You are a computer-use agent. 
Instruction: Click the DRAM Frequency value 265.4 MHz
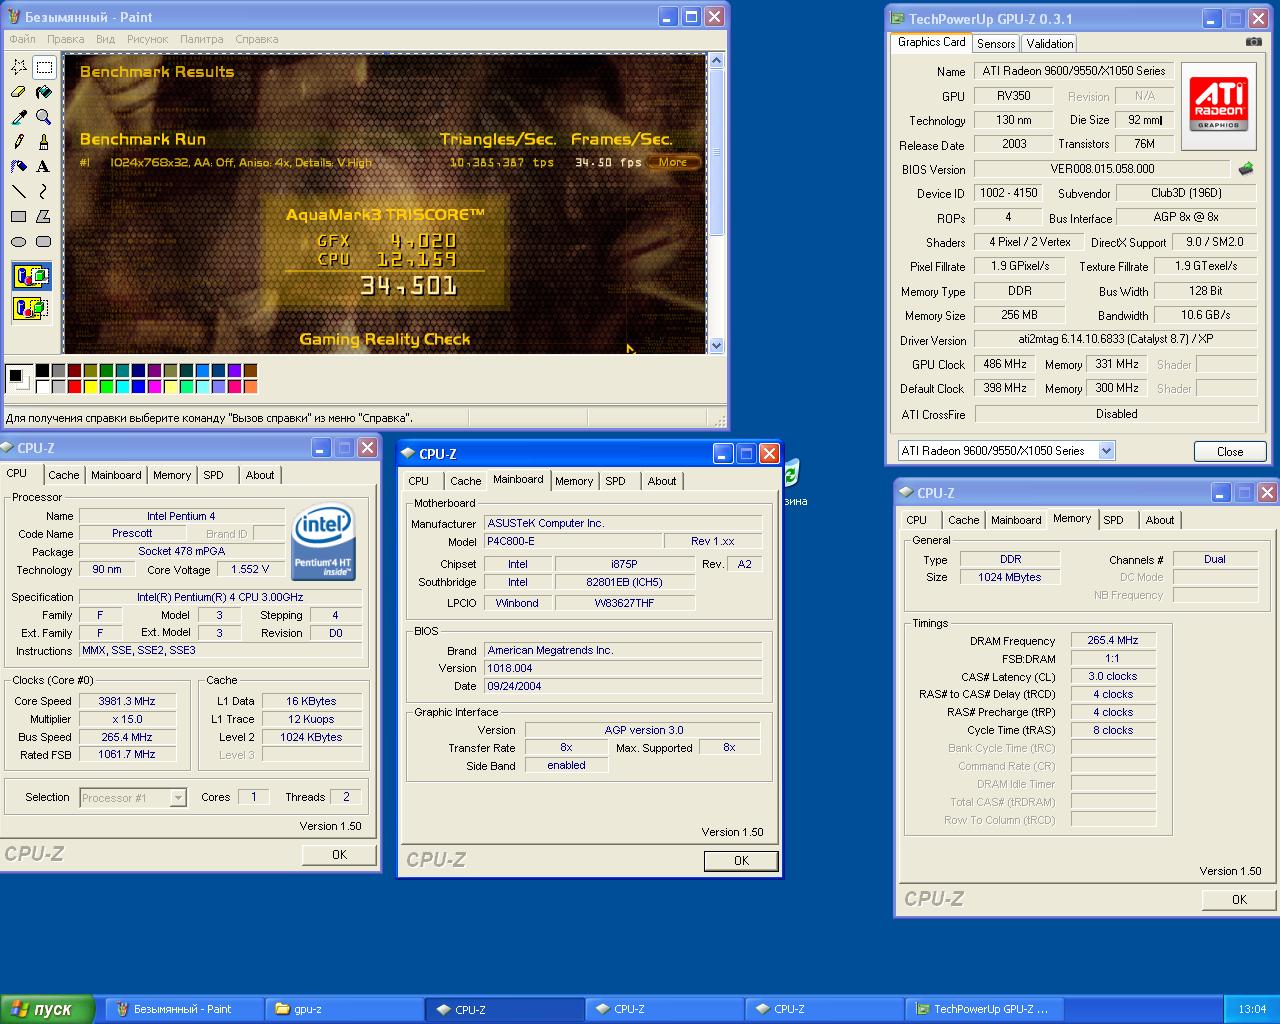click(1113, 640)
